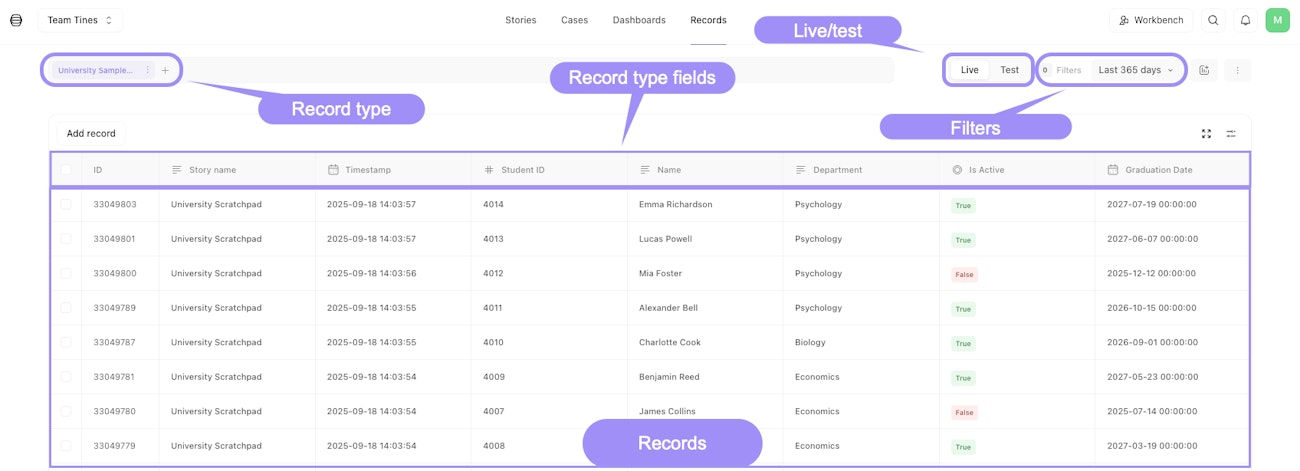Check the box for record 33049801
This screenshot has width=1300, height=471.
click(x=66, y=239)
